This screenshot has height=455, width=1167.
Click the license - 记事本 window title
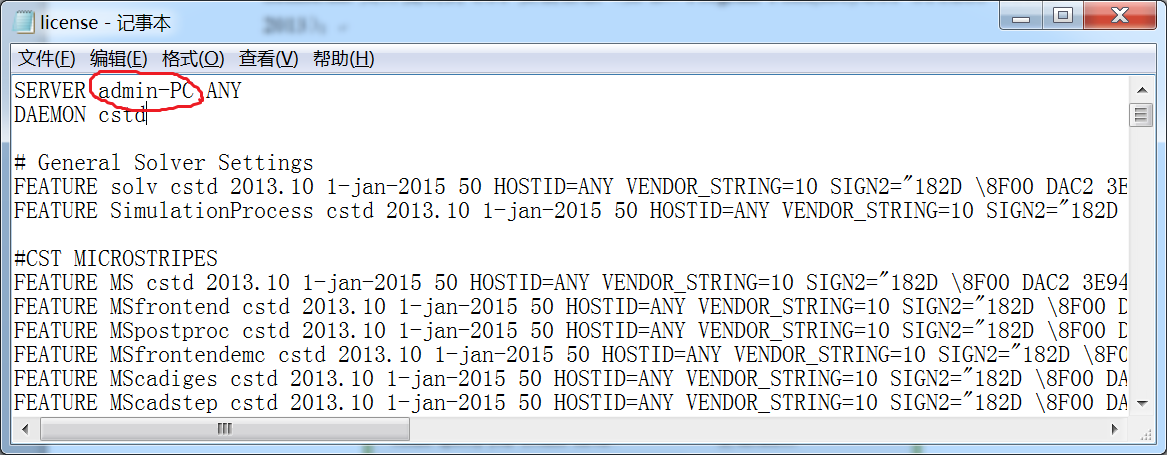click(106, 23)
